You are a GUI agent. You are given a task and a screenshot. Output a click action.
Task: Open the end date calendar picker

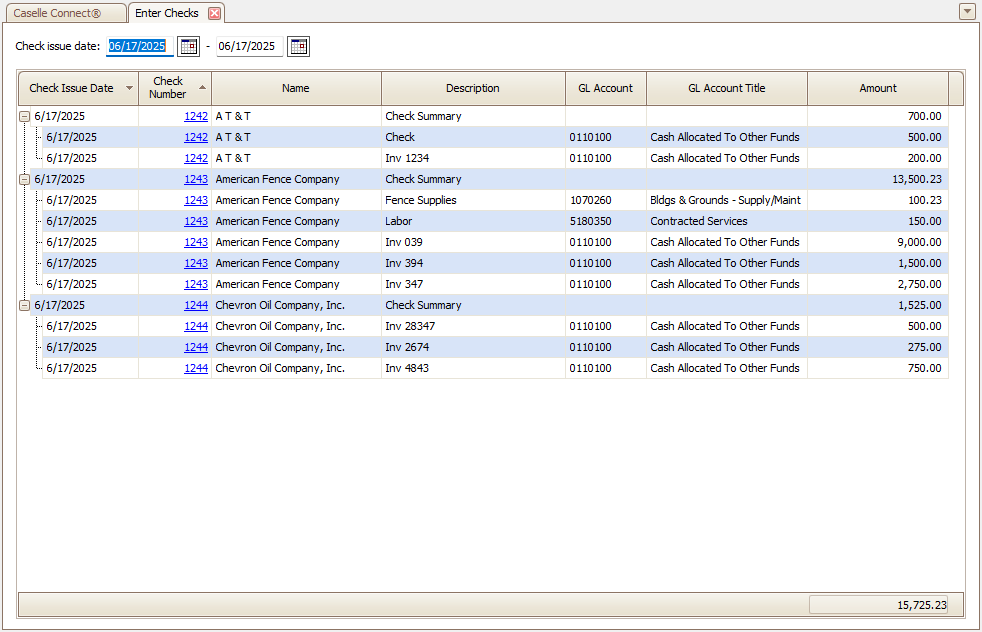pos(298,46)
